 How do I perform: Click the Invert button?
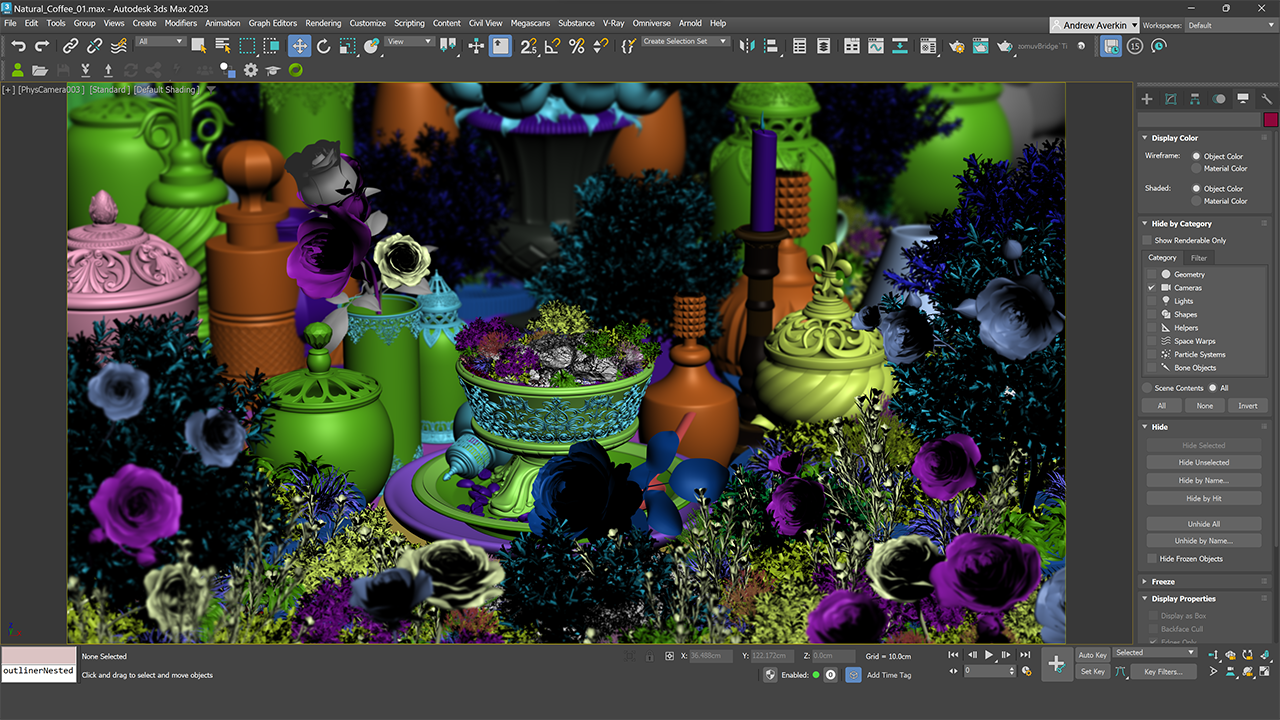click(1247, 406)
